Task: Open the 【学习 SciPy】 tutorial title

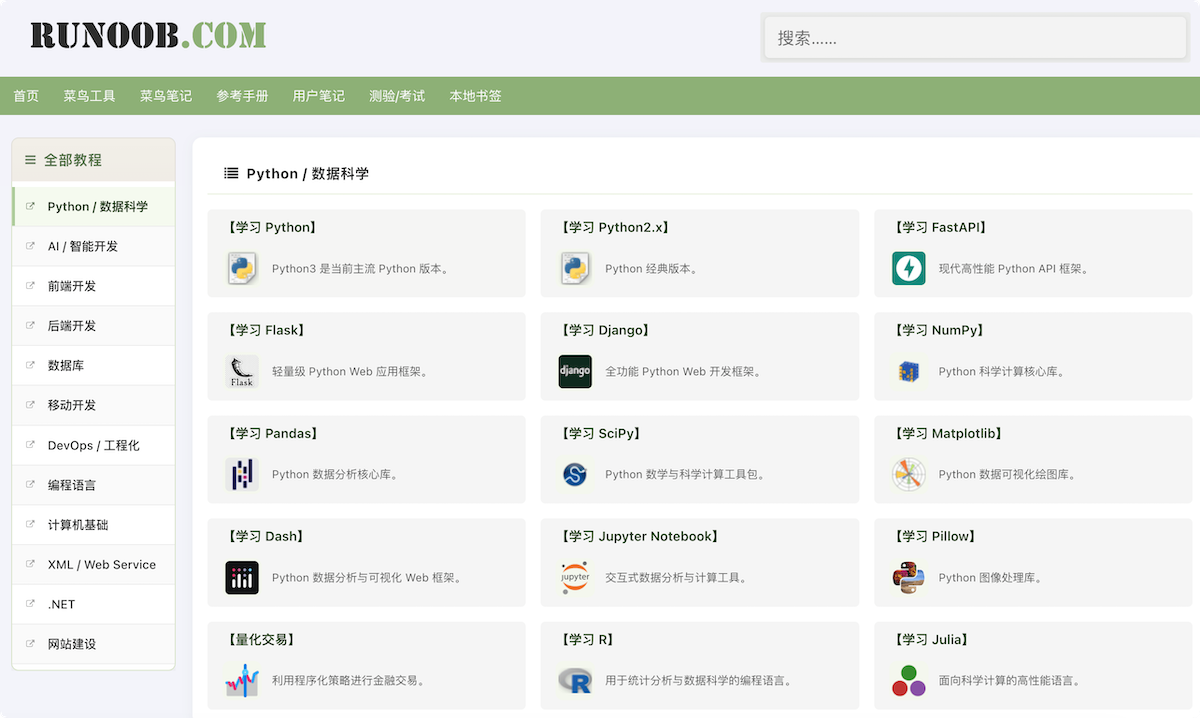Action: (601, 433)
